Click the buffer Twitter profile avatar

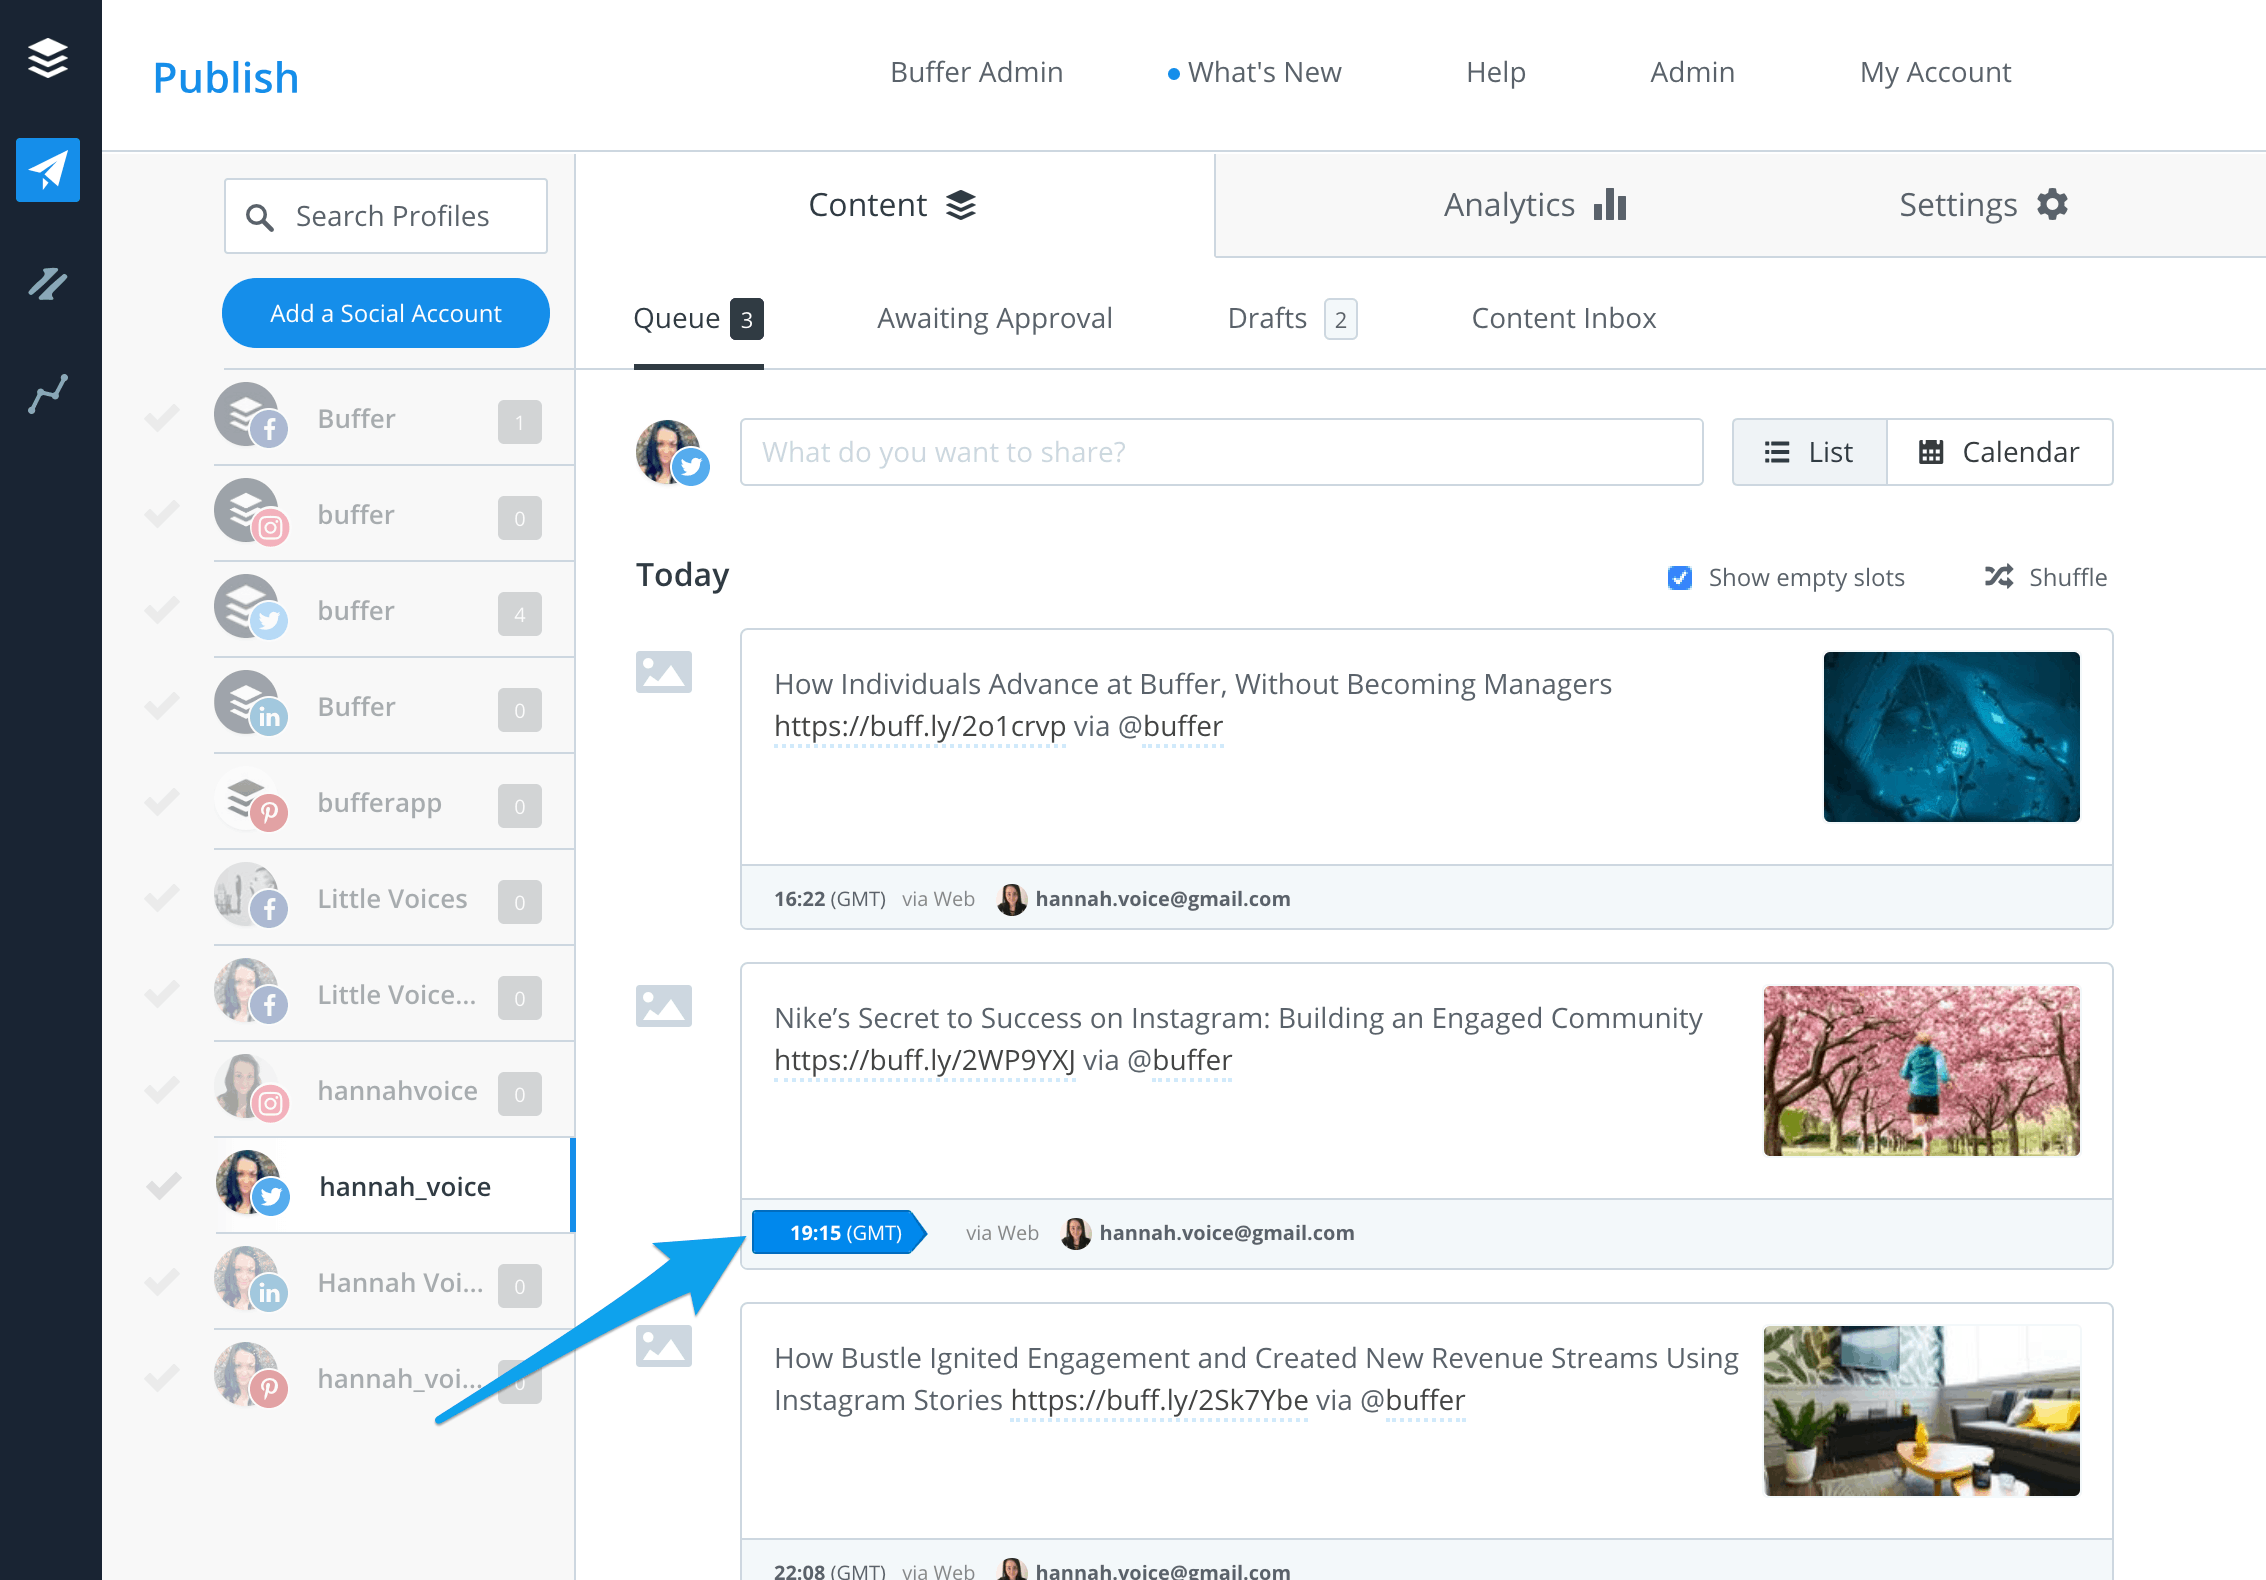pos(250,607)
